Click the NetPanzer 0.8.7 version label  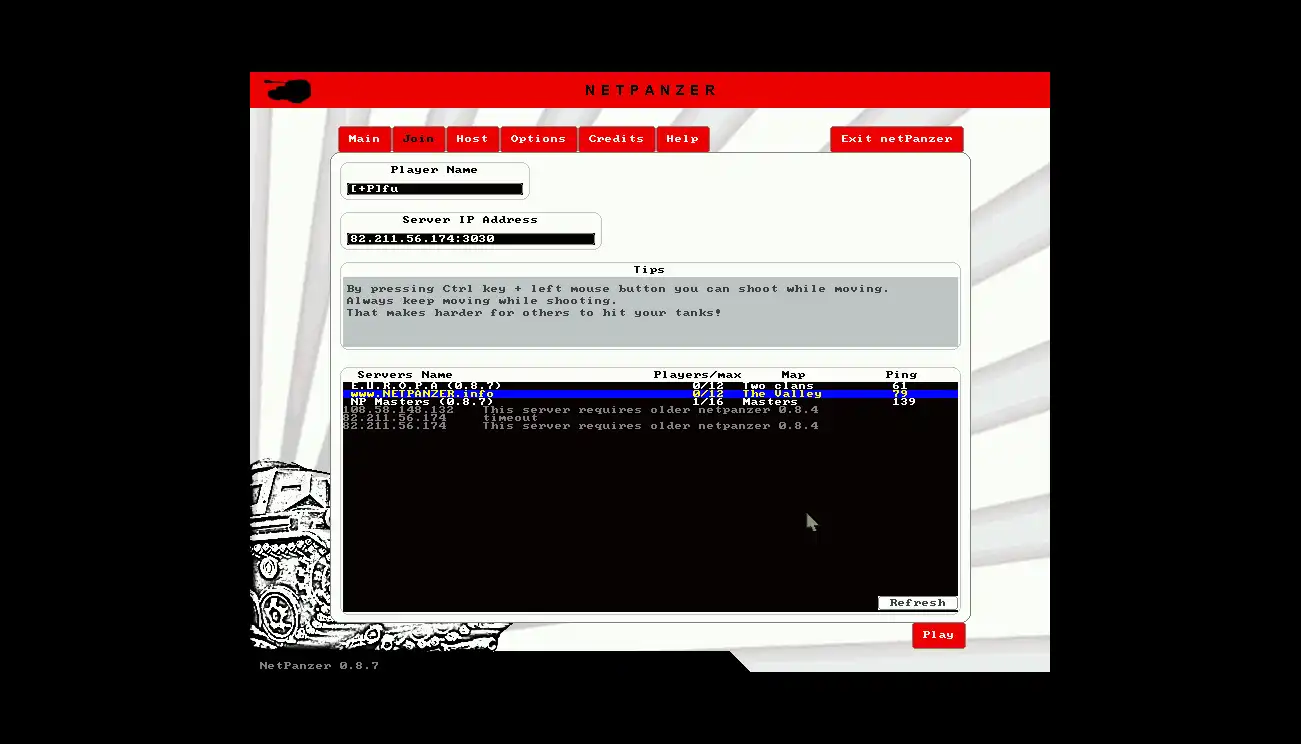pyautogui.click(x=319, y=666)
